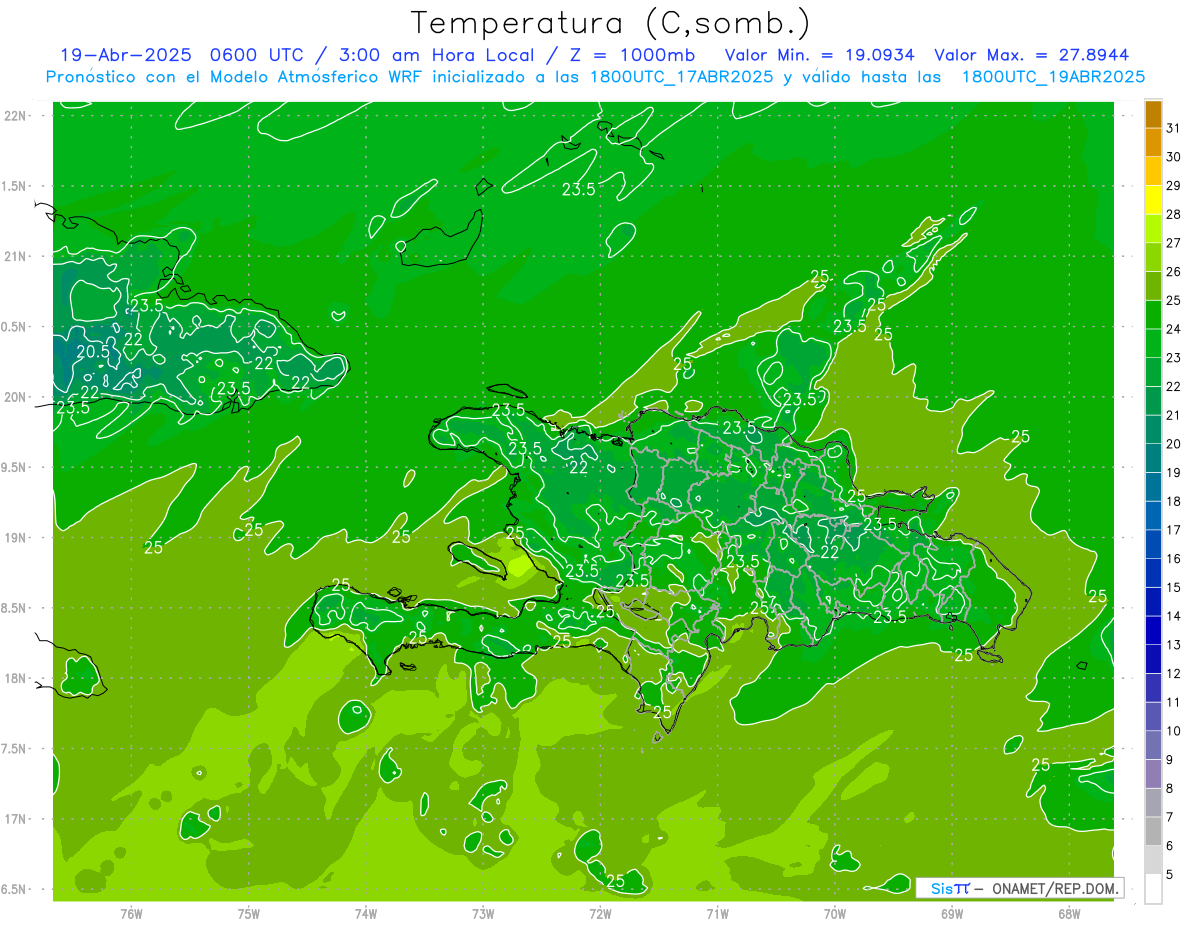Click the 'ONAMET/REP.DOM.' credit label
The image size is (1200, 927).
[x=1055, y=888]
